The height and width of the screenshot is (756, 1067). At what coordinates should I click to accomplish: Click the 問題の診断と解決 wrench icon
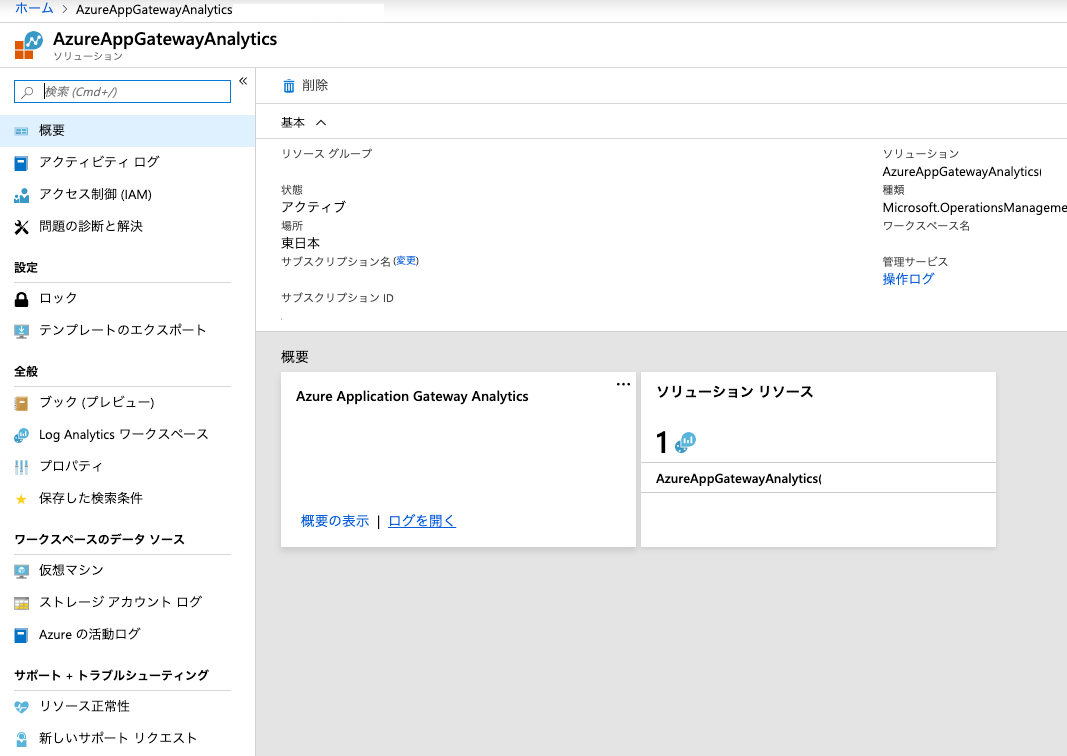tap(22, 227)
